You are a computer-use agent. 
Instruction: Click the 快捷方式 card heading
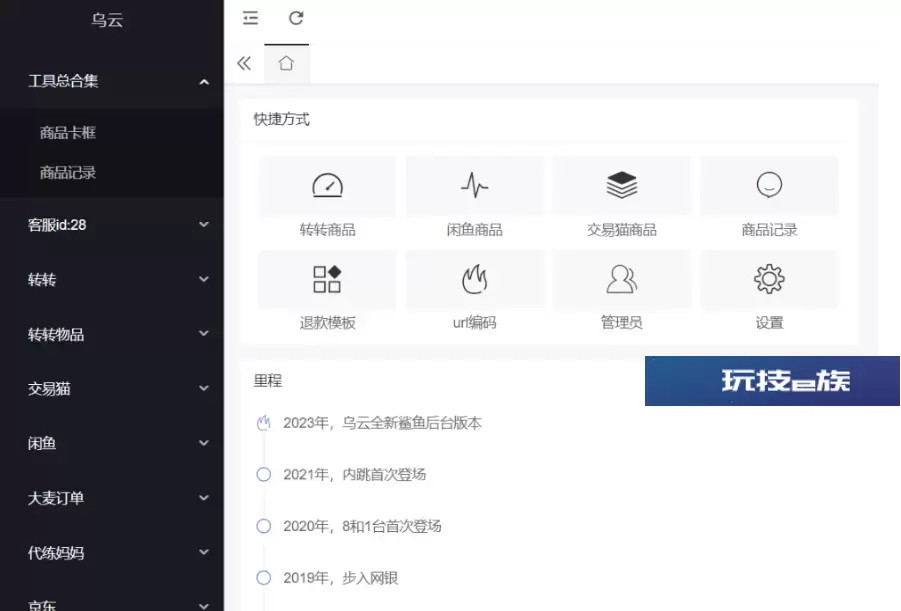click(282, 119)
